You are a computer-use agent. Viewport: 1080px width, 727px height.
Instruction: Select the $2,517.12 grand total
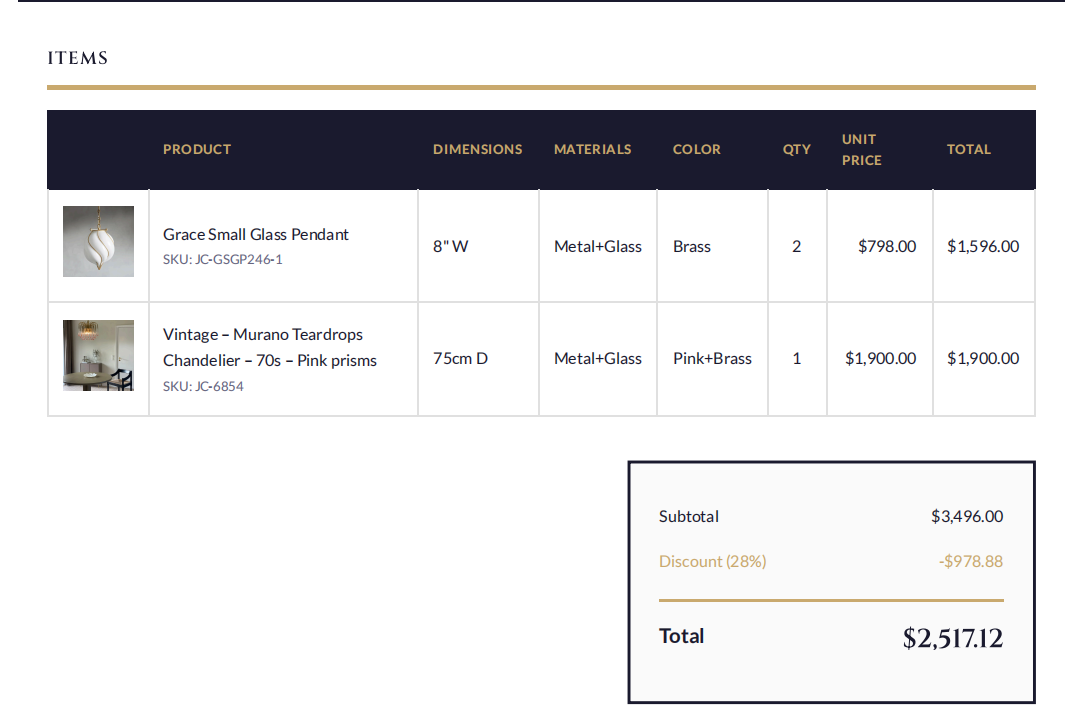[x=953, y=638]
